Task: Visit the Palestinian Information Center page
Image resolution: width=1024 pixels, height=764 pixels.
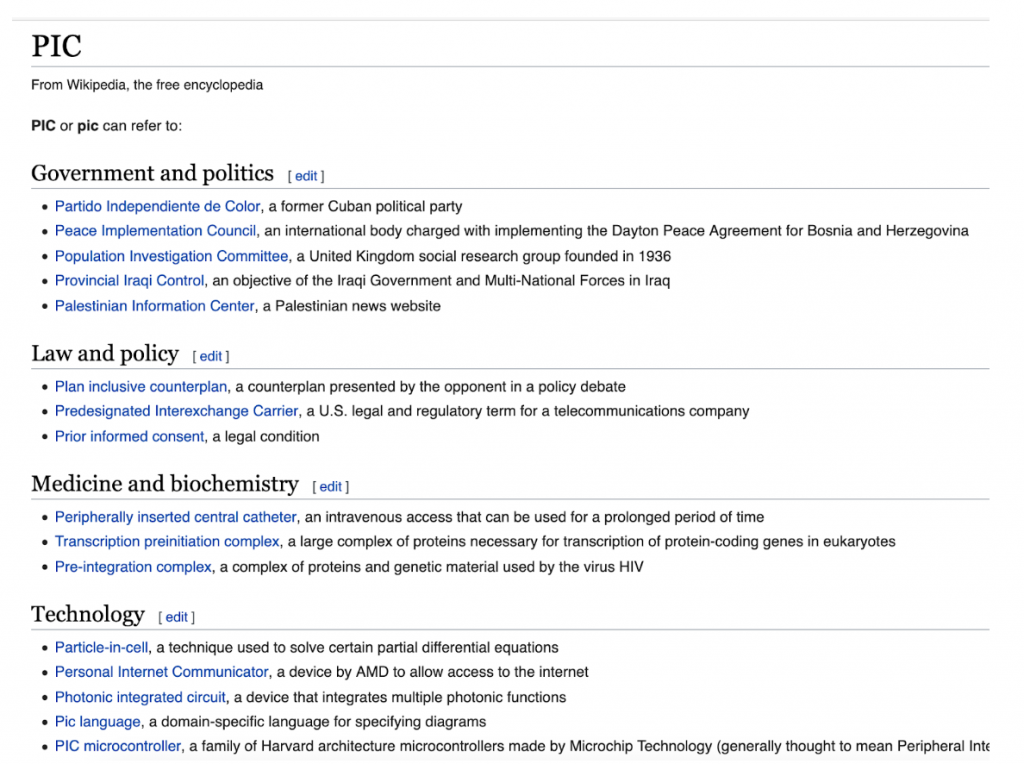Action: point(154,306)
